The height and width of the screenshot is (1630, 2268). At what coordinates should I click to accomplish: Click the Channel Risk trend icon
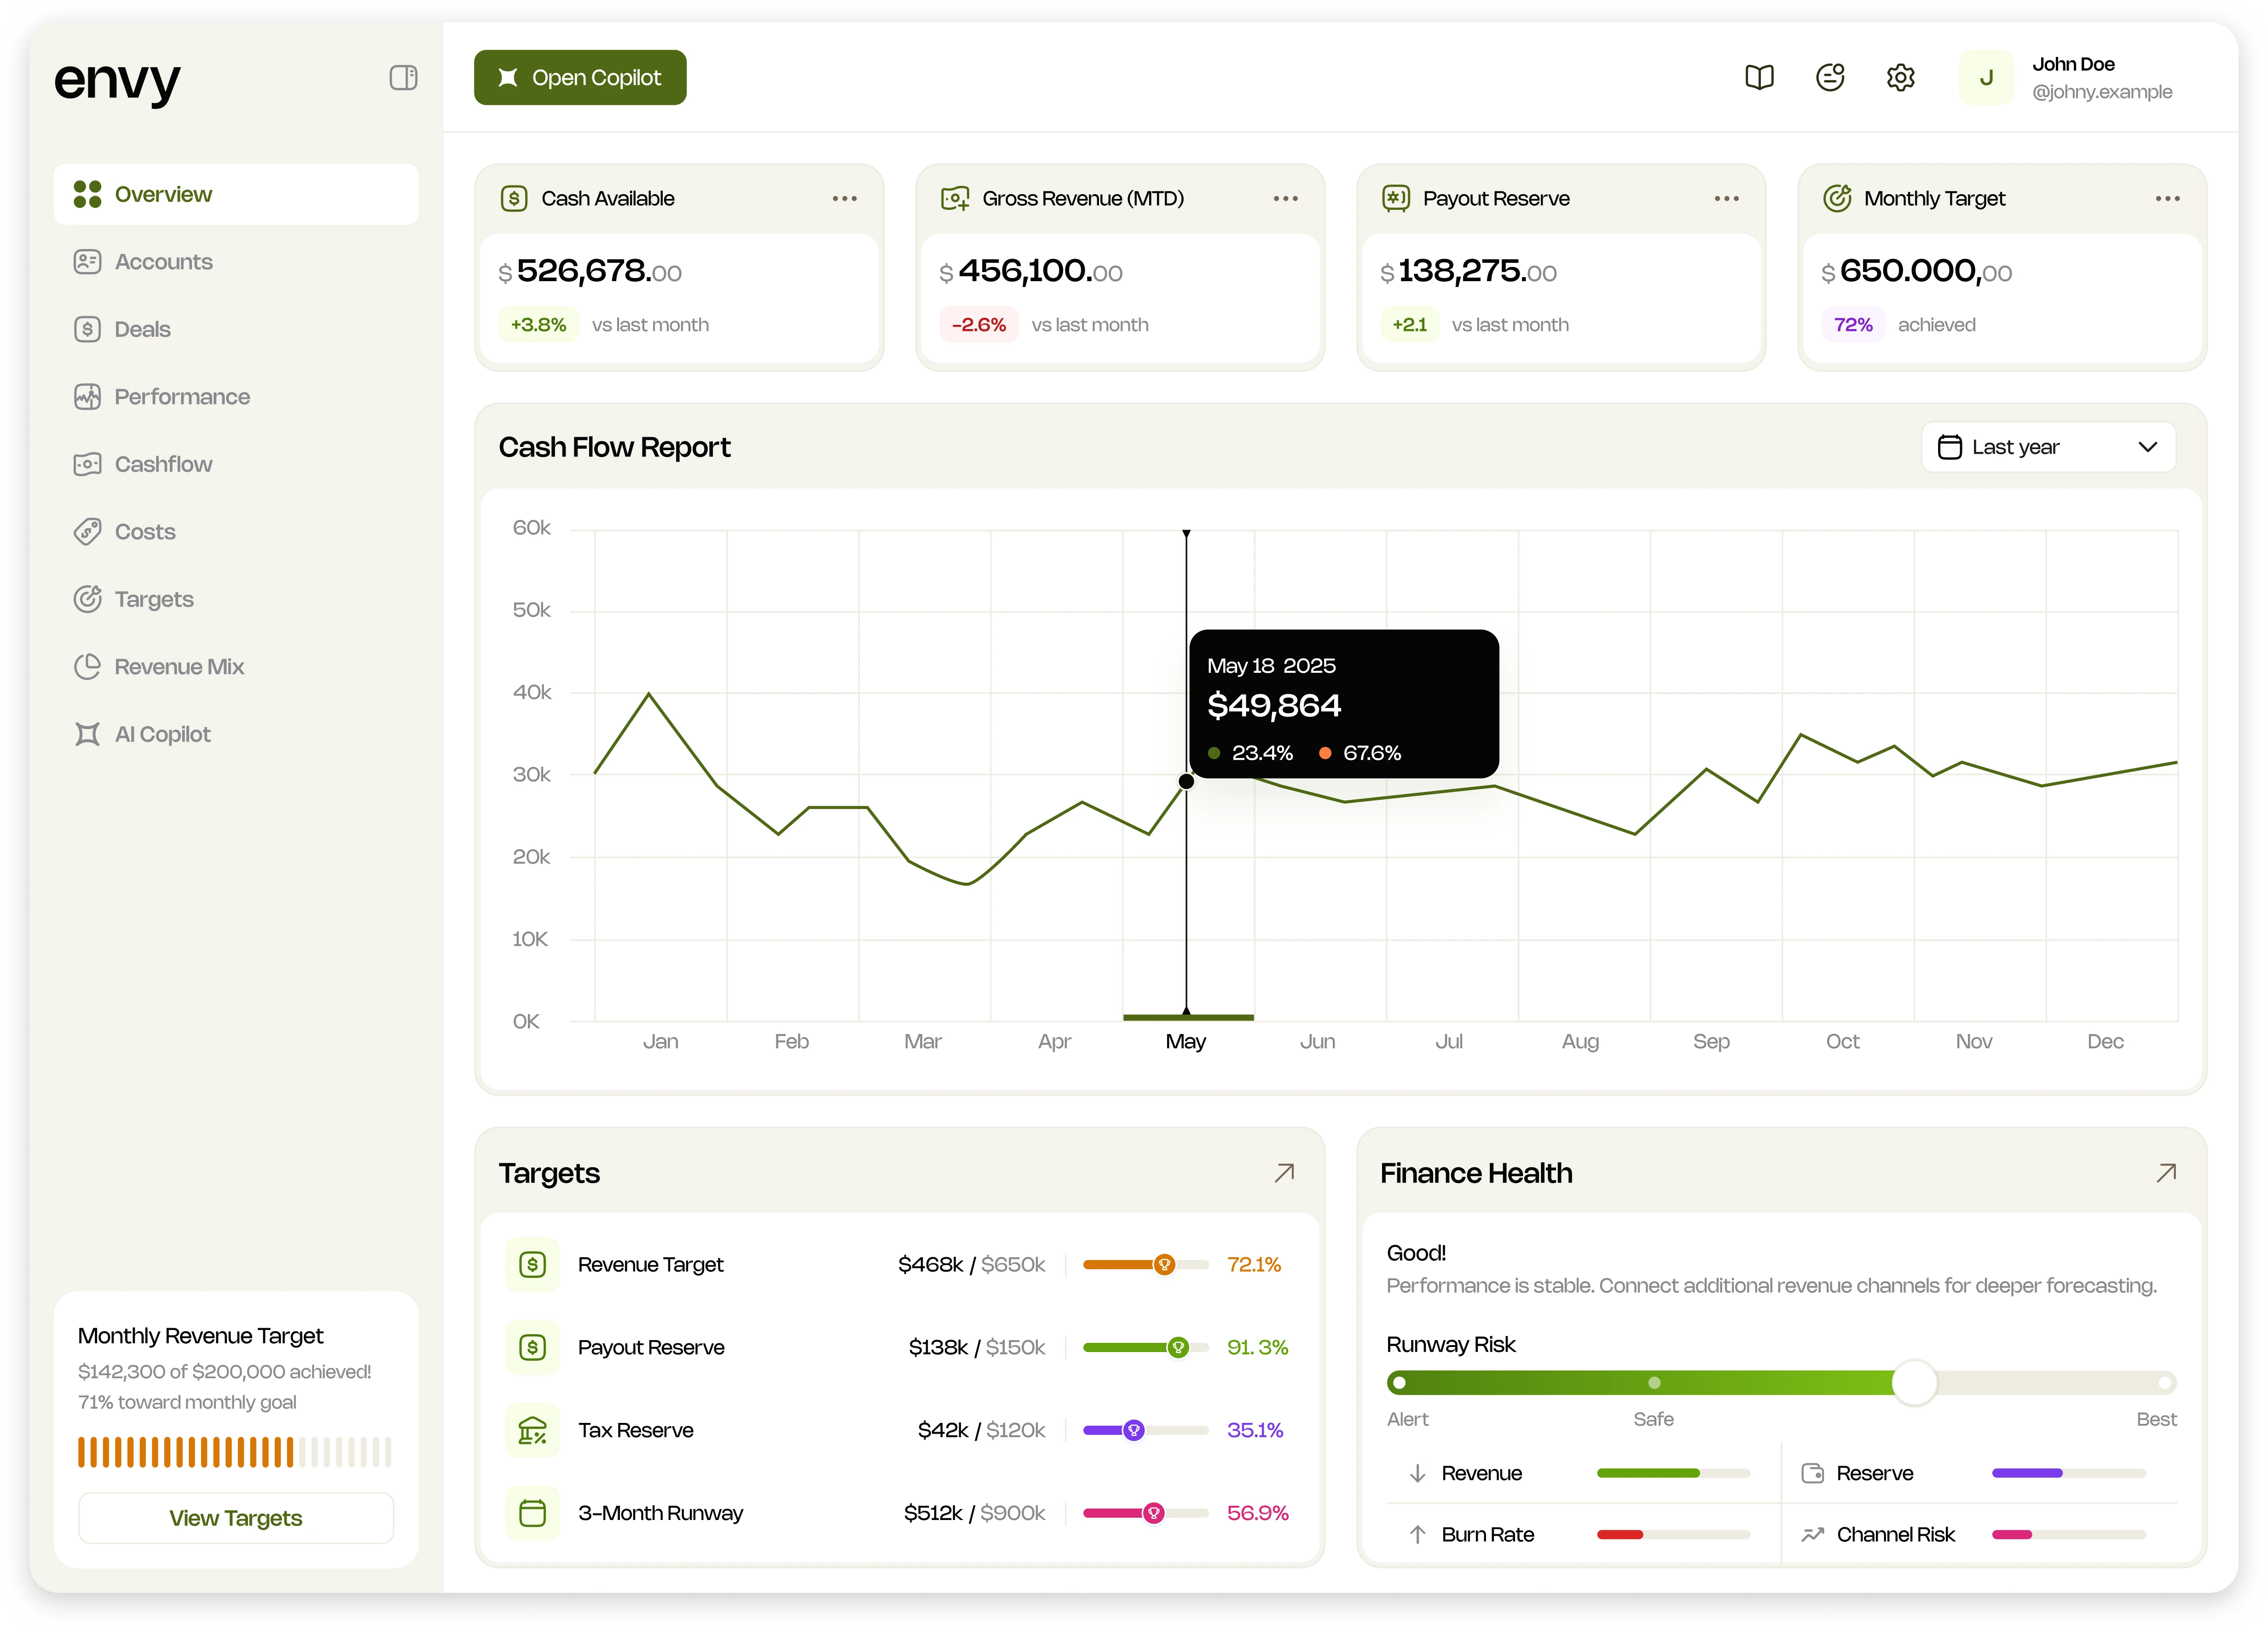(1812, 1534)
